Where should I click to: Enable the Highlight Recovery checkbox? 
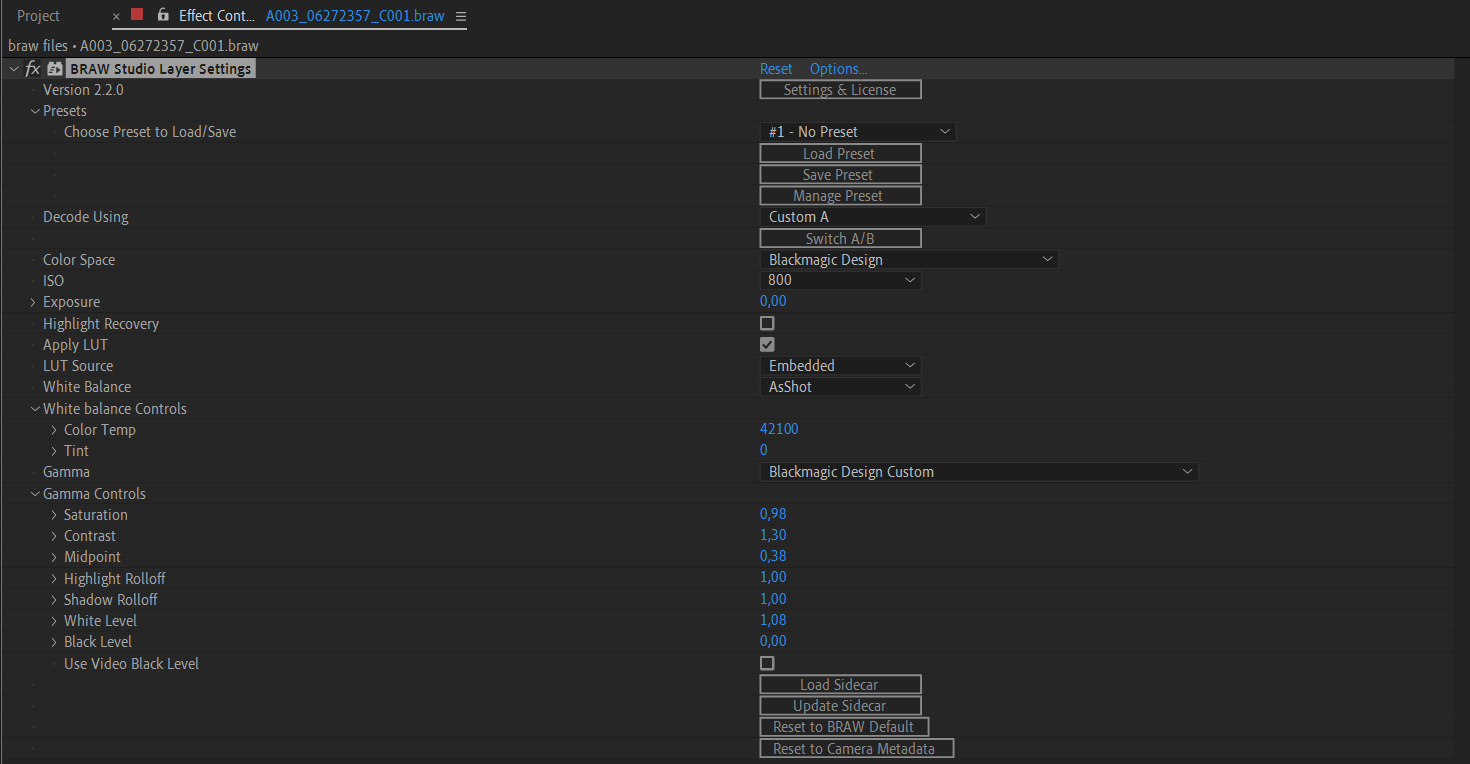(767, 324)
